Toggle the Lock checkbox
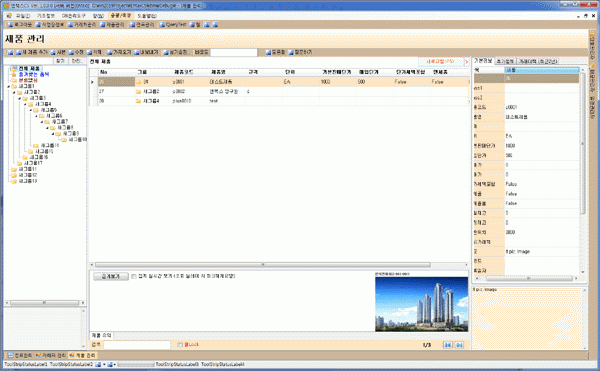This screenshot has height=371, width=600. [x=180, y=345]
